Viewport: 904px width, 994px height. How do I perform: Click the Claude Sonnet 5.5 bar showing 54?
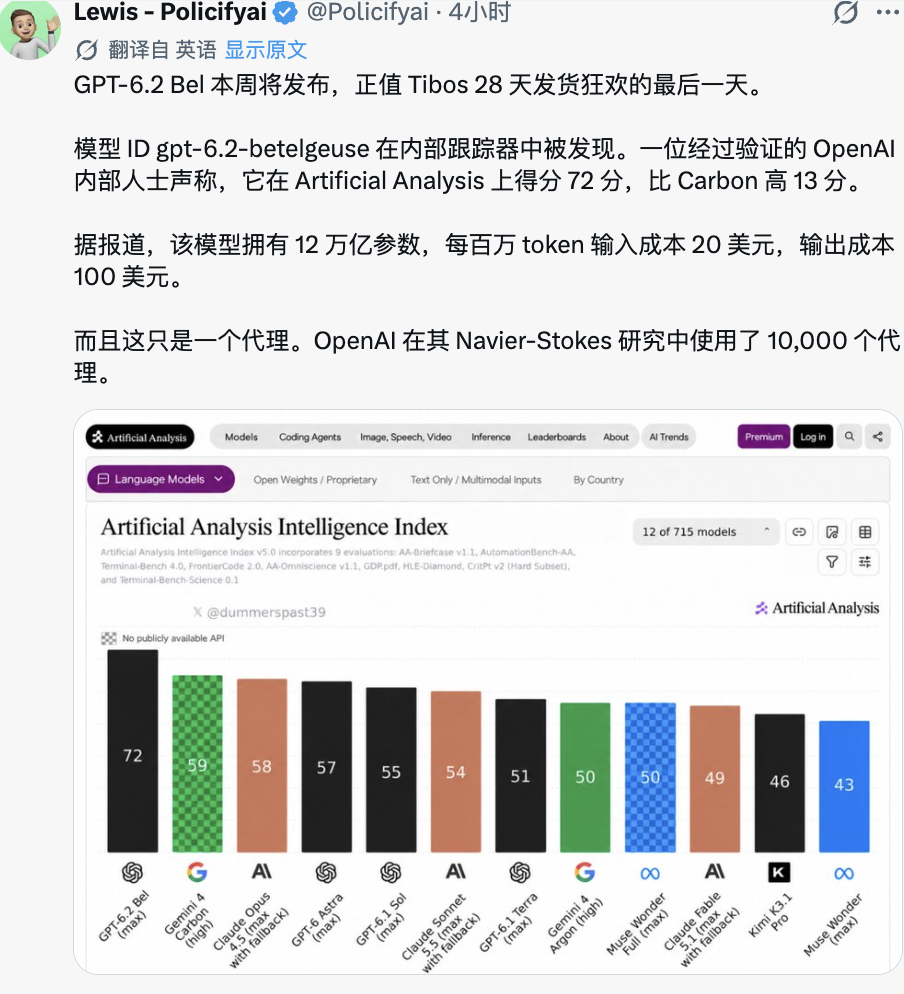(456, 771)
